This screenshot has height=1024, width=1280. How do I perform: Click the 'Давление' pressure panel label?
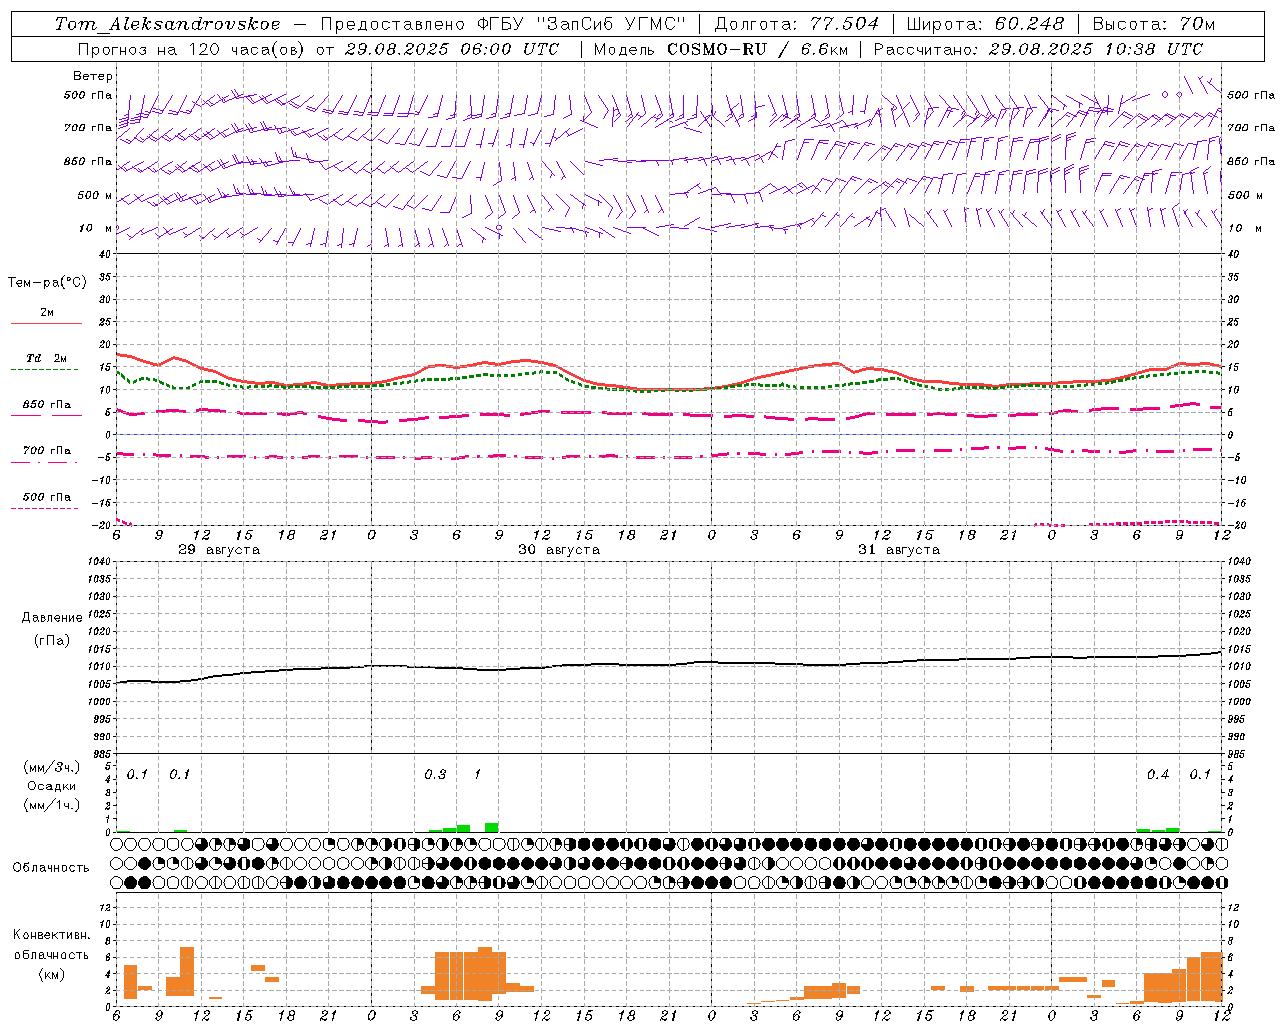point(52,618)
